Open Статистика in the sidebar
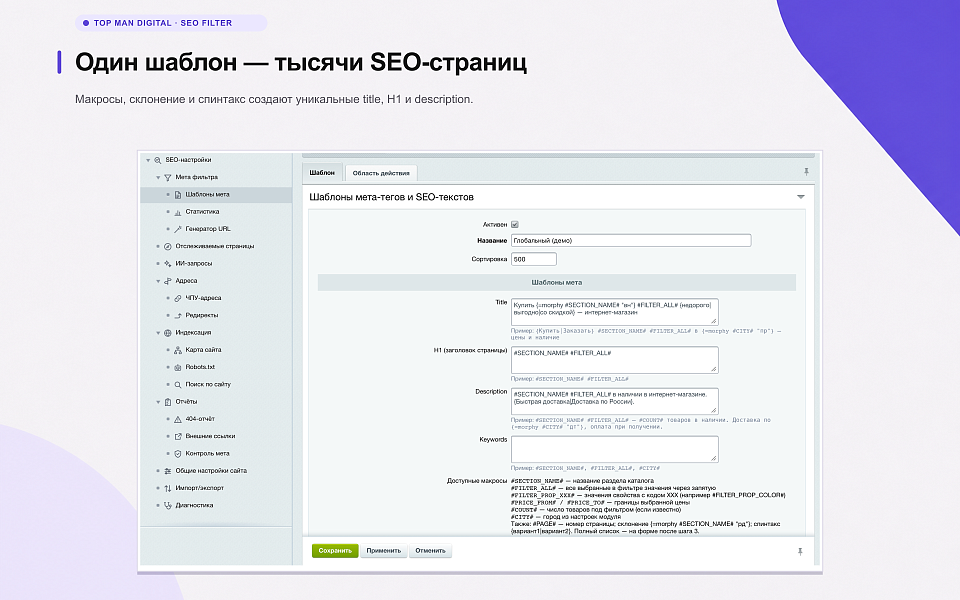Screen dimensions: 960x600 pos(202,212)
